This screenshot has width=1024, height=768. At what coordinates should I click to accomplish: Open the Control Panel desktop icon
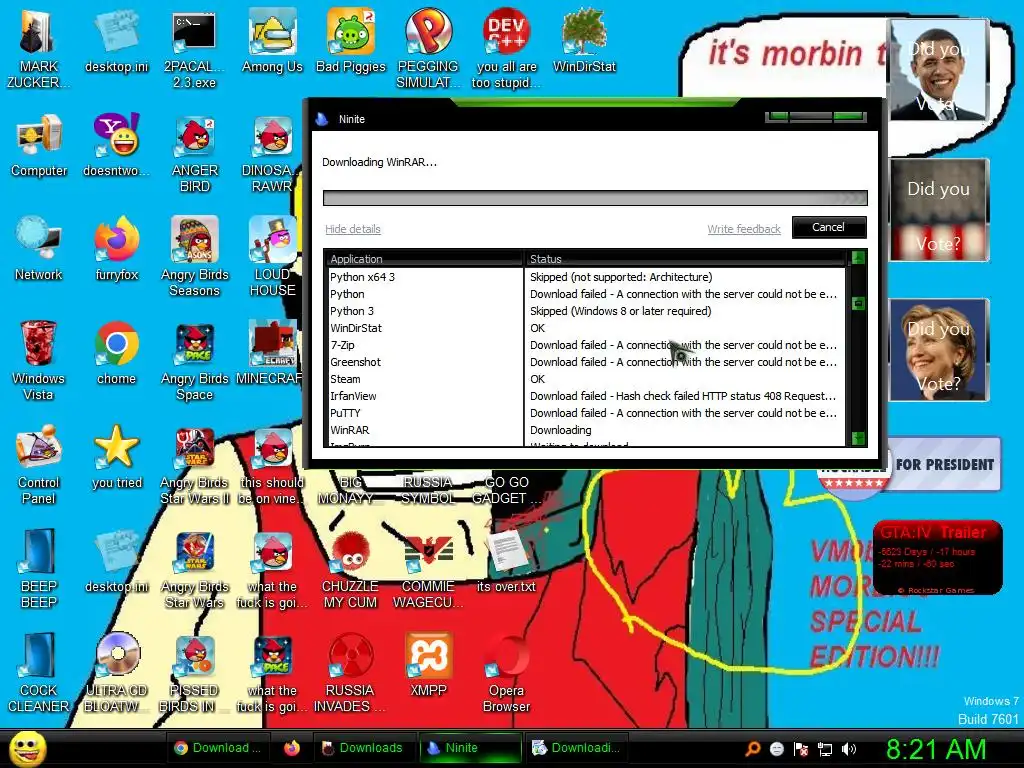38,465
